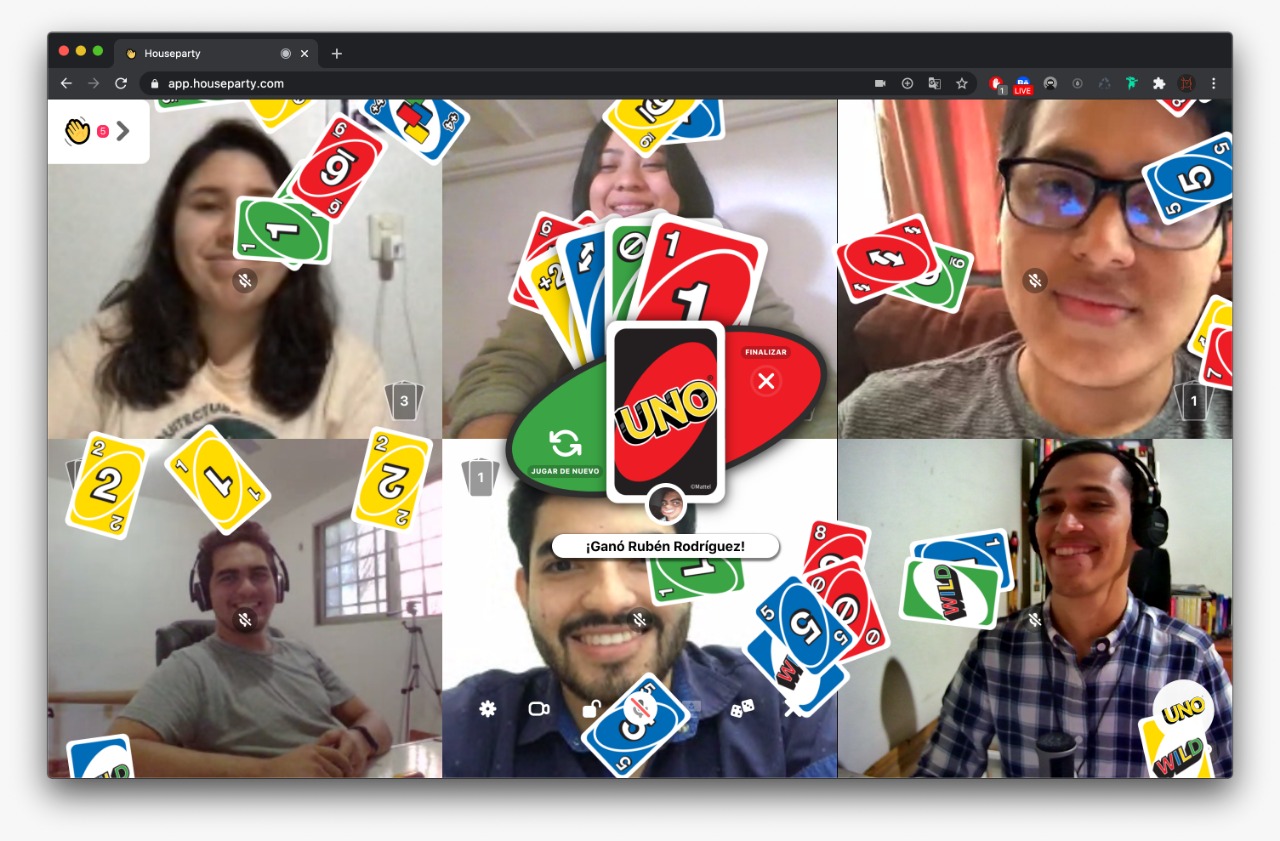Viewport: 1280px width, 841px height.
Task: Select the video tile with person wearing glasses
Action: 1035,269
